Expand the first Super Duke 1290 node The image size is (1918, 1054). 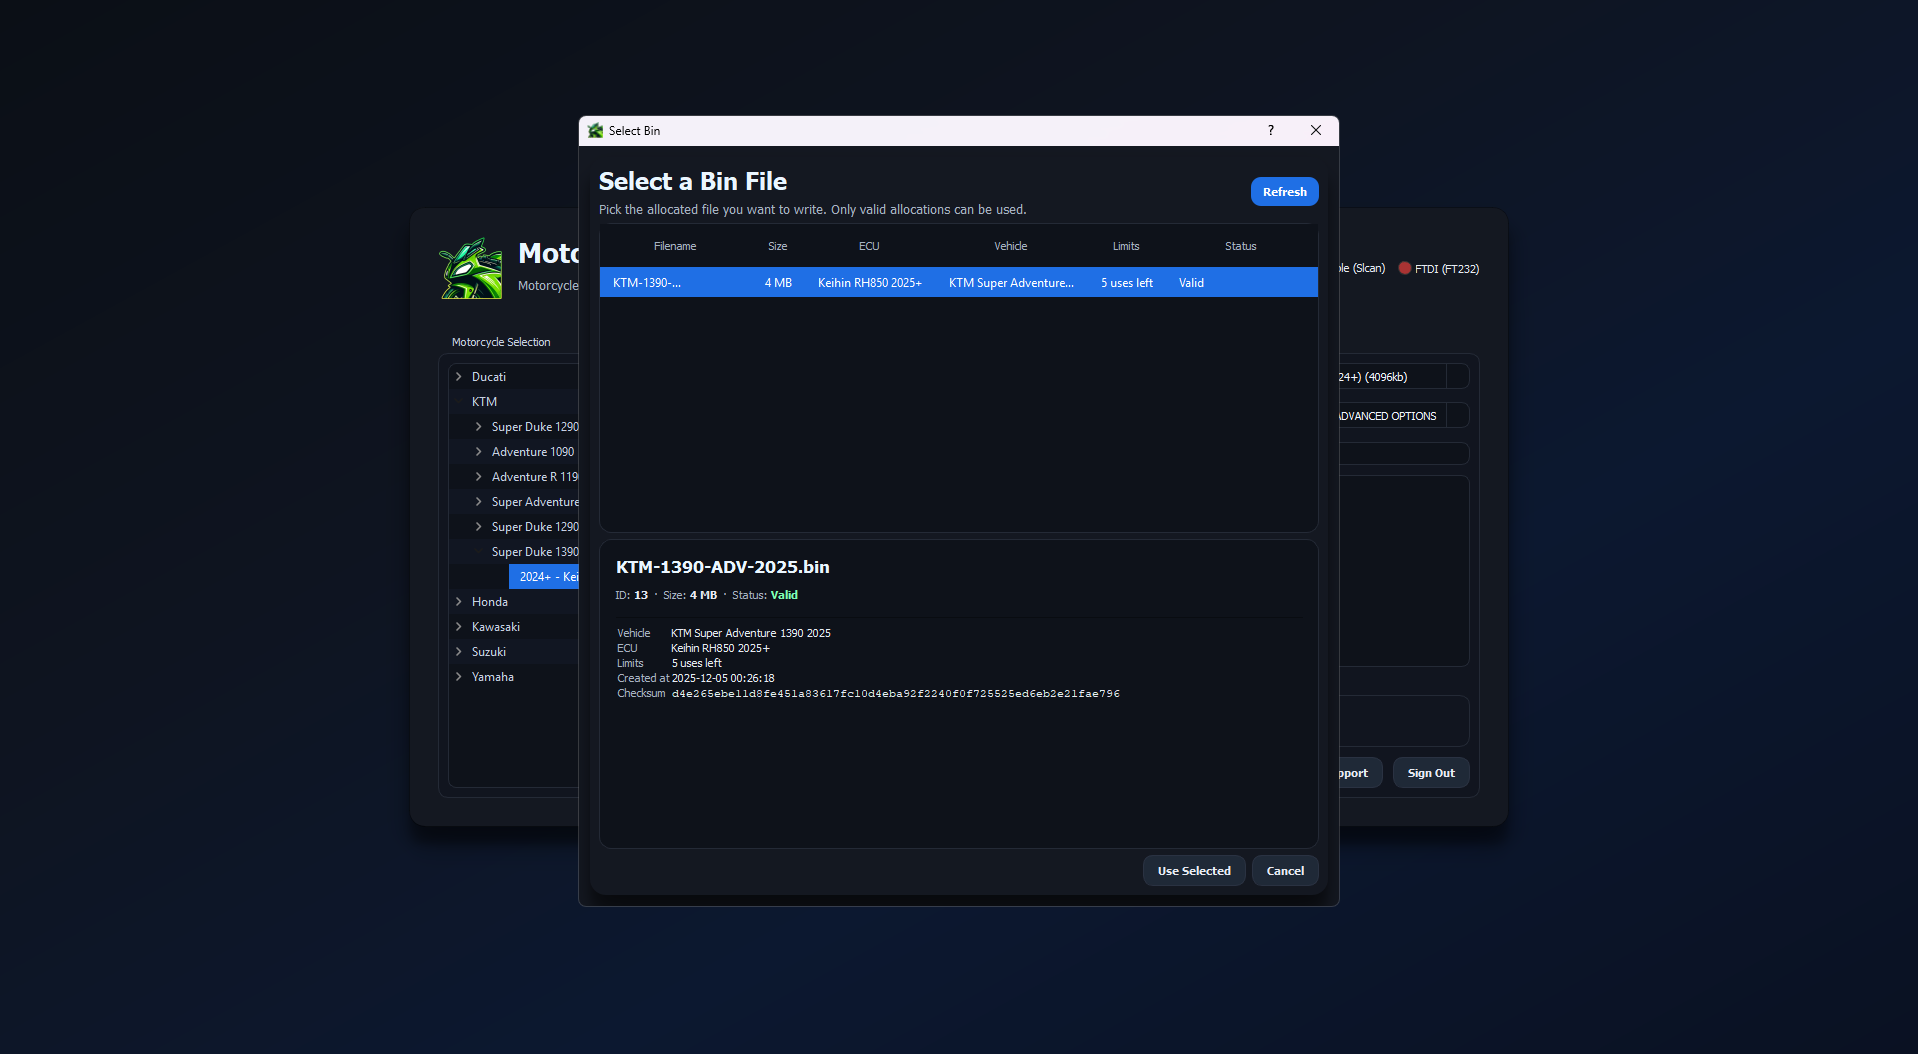coord(479,427)
